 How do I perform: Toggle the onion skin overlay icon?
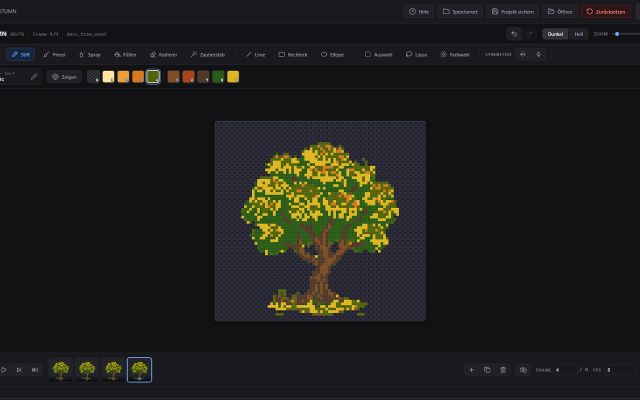[x=523, y=370]
